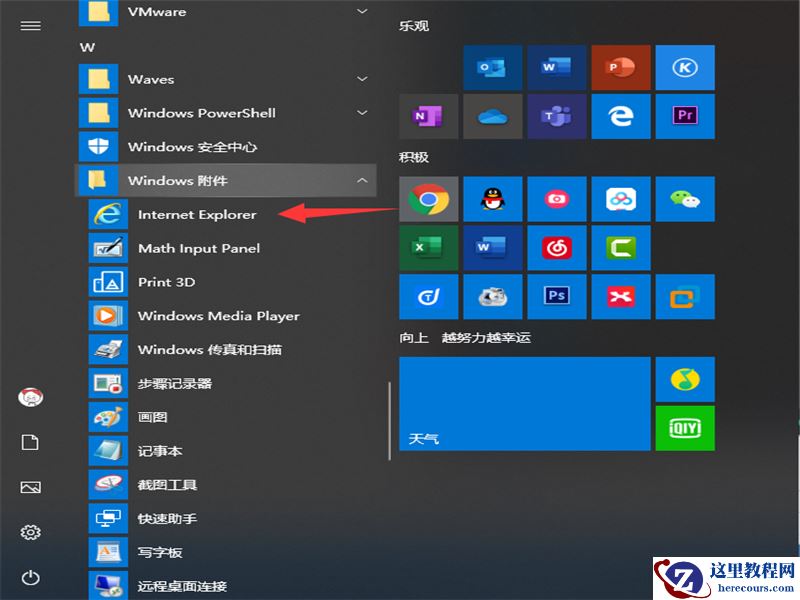
Task: Launch the Premiere Pro tile
Action: [x=685, y=116]
